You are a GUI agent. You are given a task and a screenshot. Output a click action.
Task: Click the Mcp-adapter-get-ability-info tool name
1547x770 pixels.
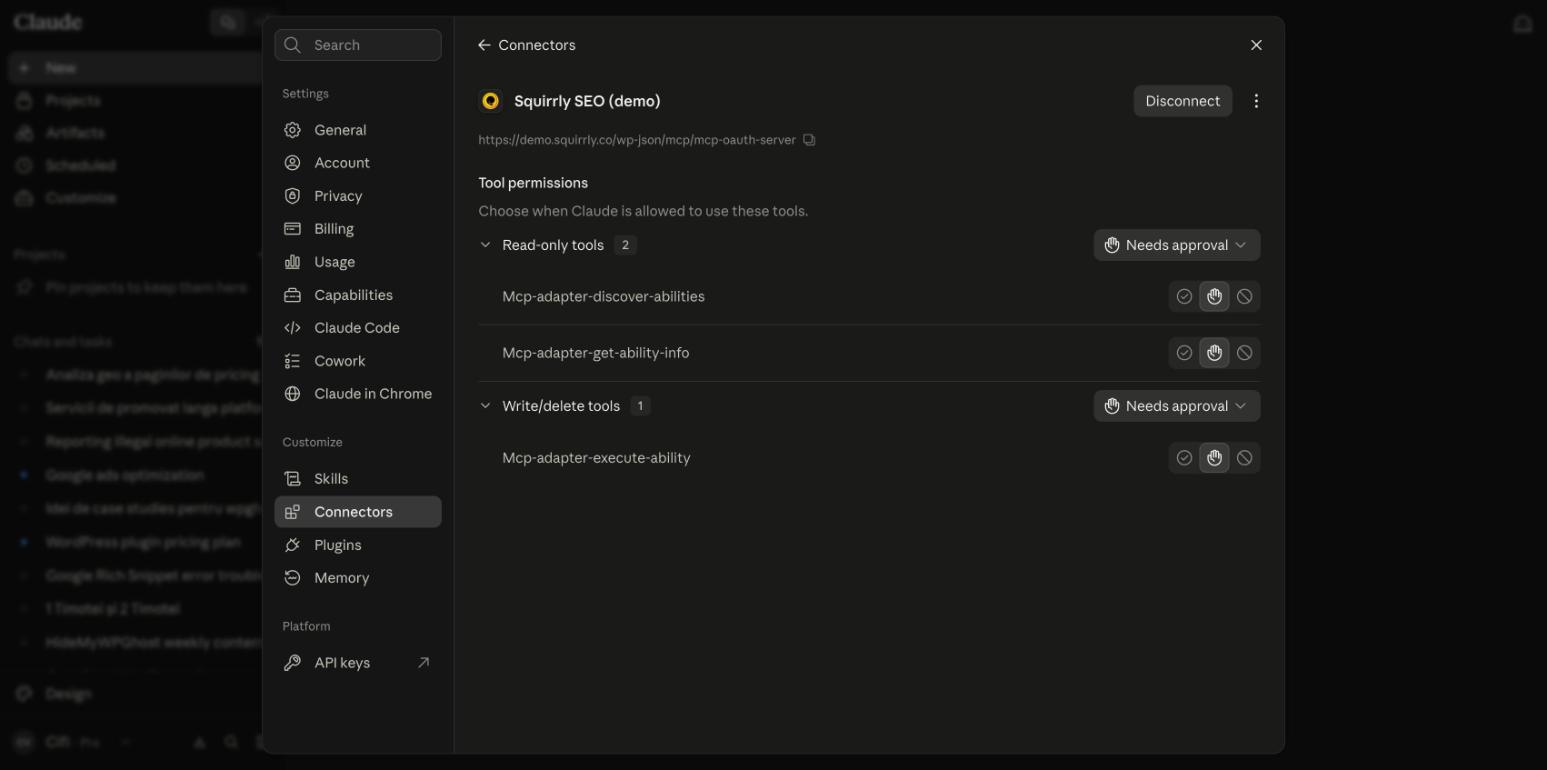coord(595,353)
